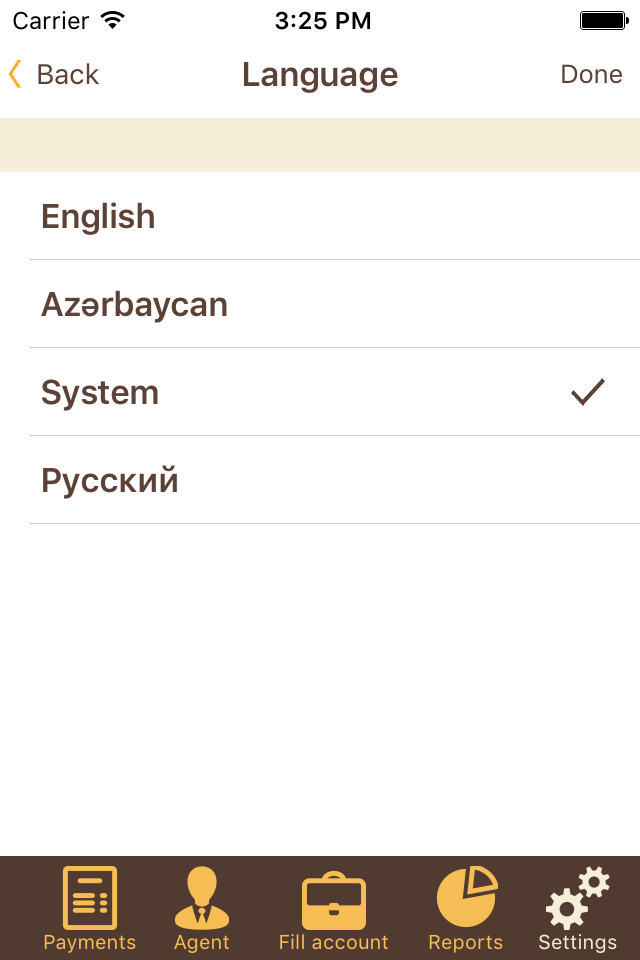
Task: Tap the Language title in the header
Action: 320,74
